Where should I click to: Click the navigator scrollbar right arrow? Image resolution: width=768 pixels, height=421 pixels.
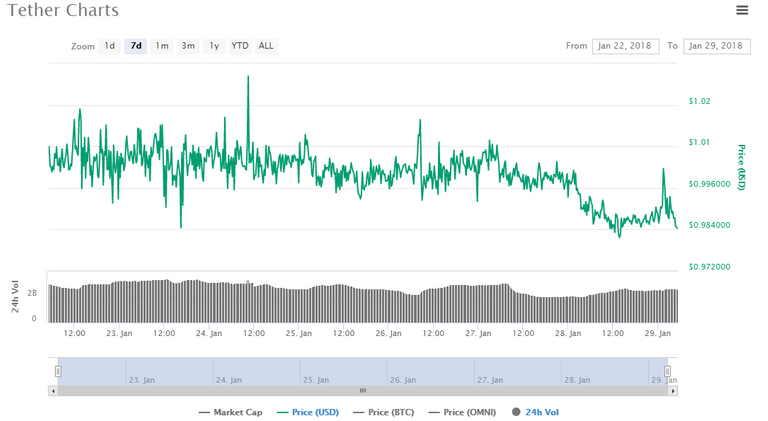click(x=673, y=391)
